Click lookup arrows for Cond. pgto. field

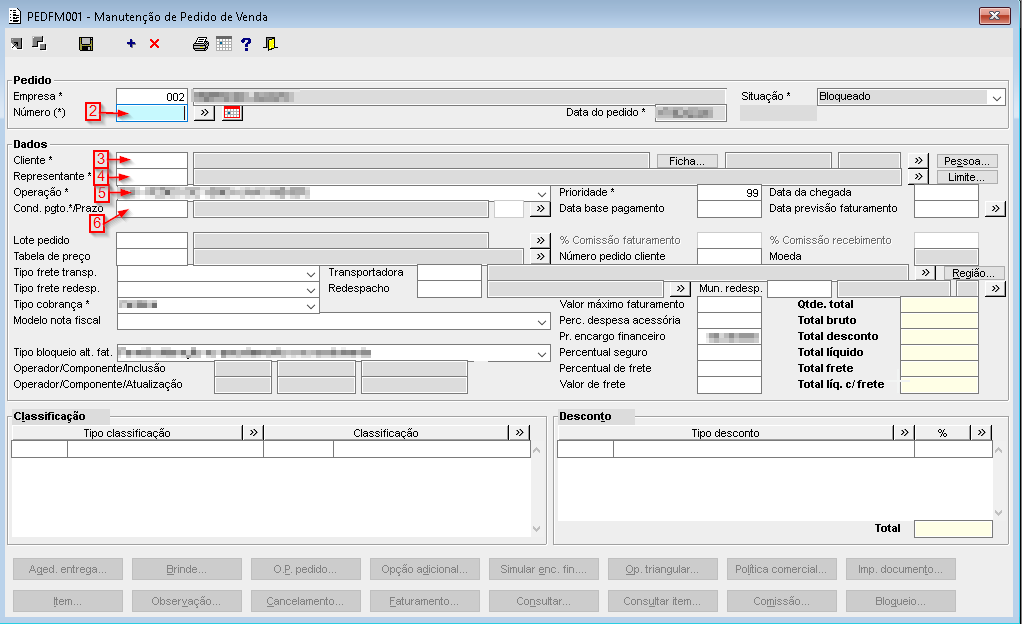(x=540, y=209)
